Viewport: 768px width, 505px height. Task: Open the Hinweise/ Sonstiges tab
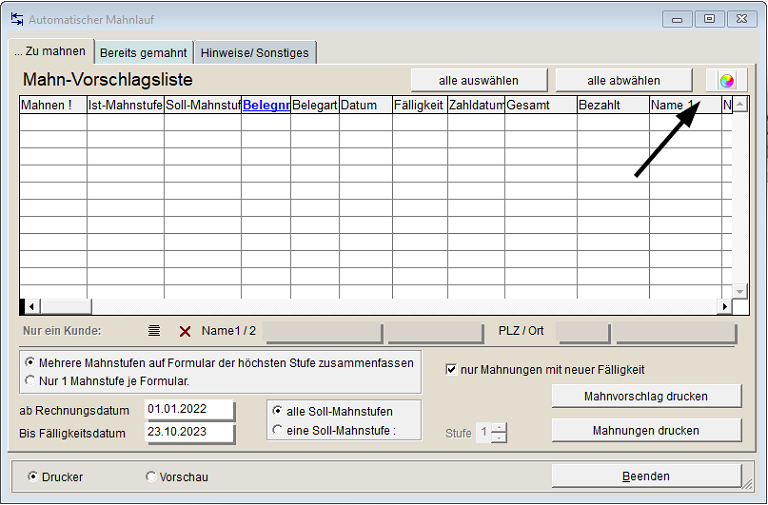(x=255, y=53)
